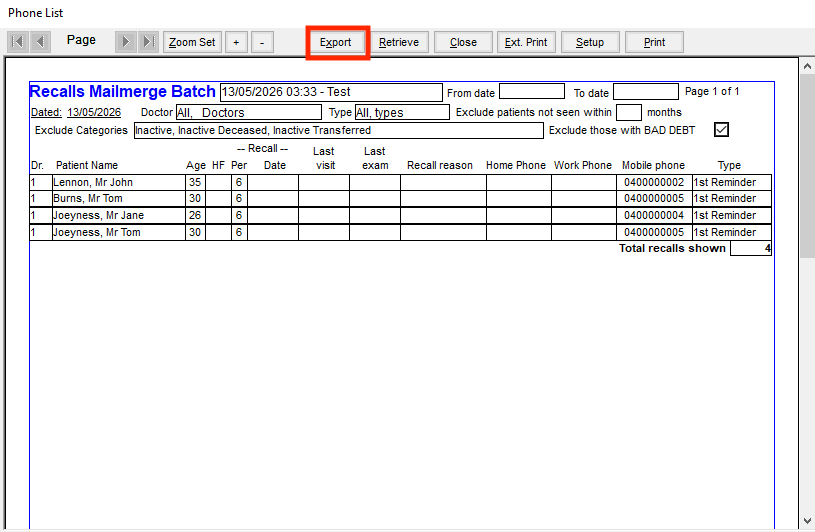815x532 pixels.
Task: Click the To date field
Action: (x=646, y=91)
